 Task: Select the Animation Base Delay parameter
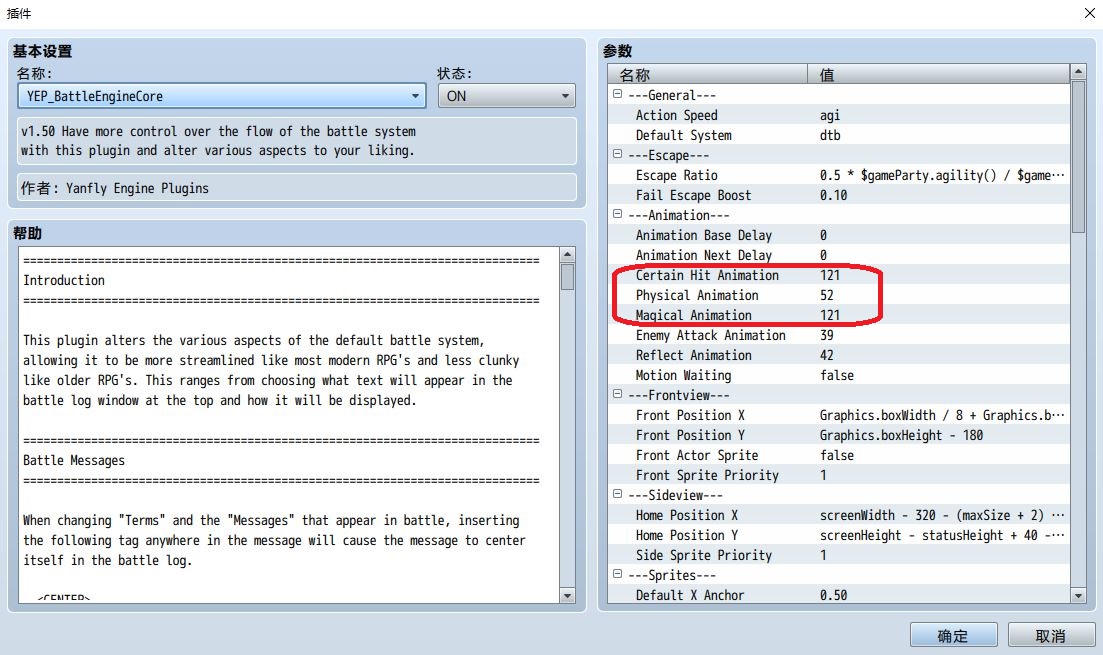coord(839,235)
